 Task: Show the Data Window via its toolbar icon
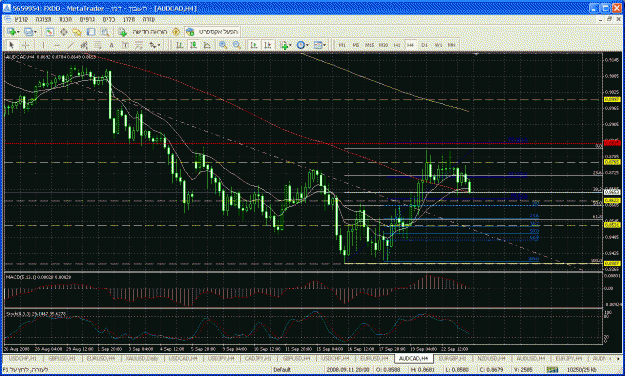click(x=63, y=32)
